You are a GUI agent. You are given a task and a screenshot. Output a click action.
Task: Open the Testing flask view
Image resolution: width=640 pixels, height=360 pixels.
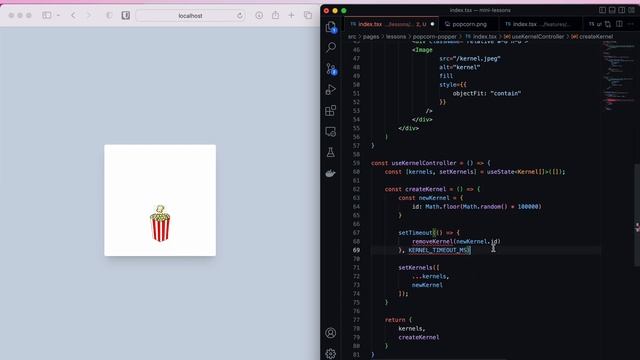331,152
